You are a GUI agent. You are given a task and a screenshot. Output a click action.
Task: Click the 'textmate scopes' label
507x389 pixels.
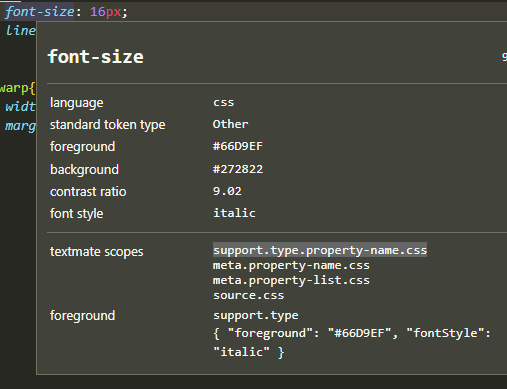point(97,252)
